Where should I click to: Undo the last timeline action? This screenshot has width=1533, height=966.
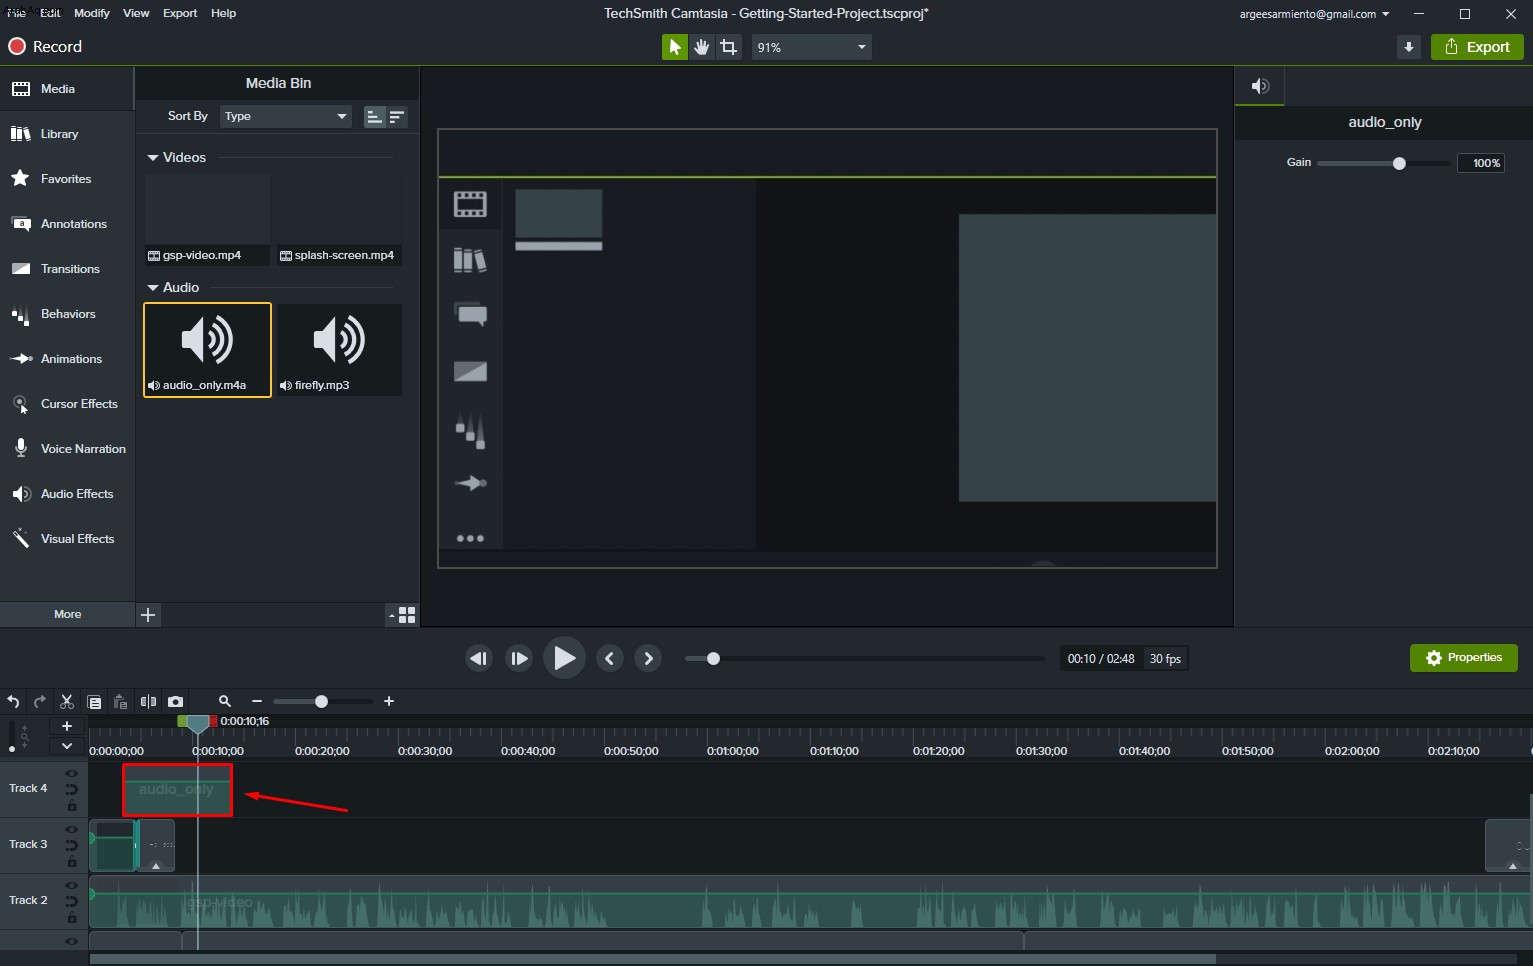click(13, 702)
